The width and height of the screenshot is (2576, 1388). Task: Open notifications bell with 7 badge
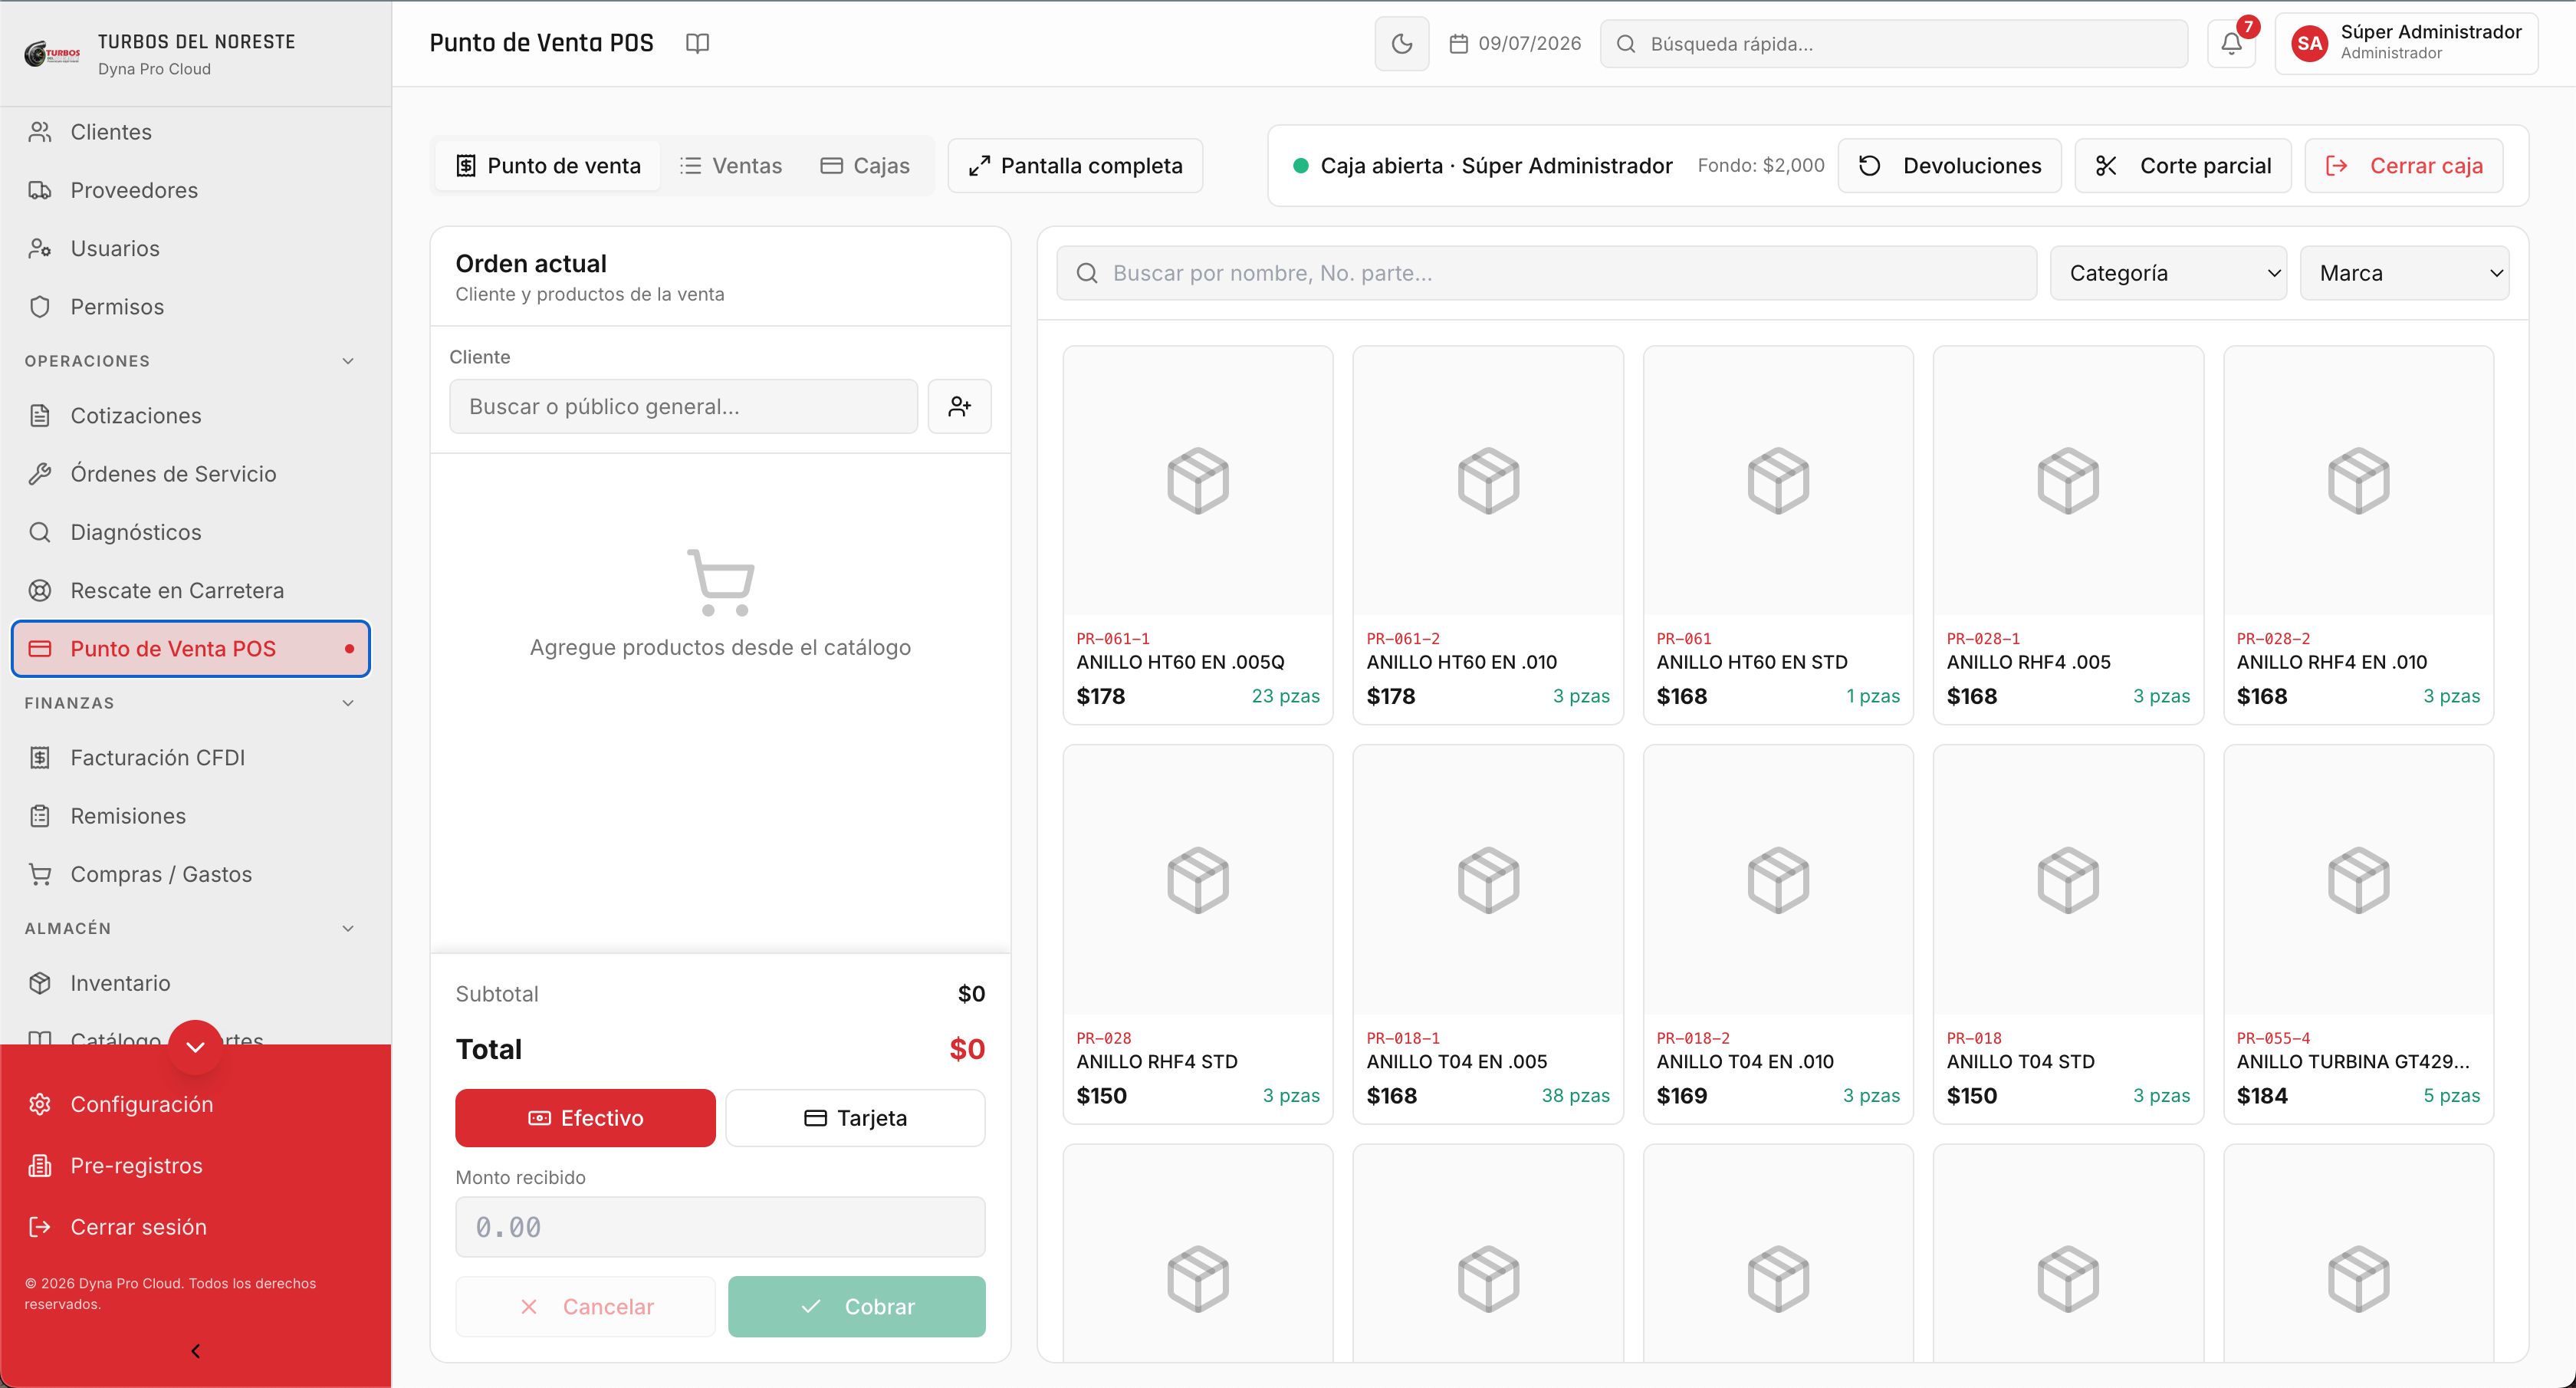2231,44
